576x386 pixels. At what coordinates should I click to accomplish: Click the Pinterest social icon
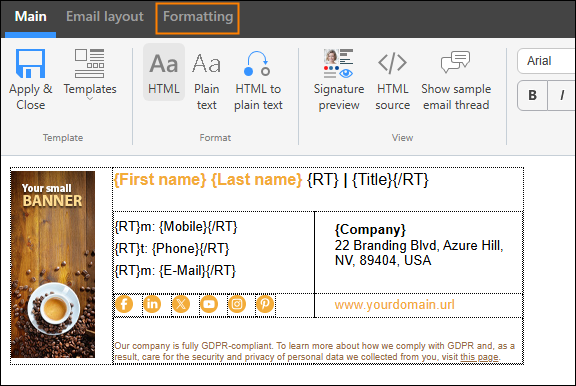265,304
